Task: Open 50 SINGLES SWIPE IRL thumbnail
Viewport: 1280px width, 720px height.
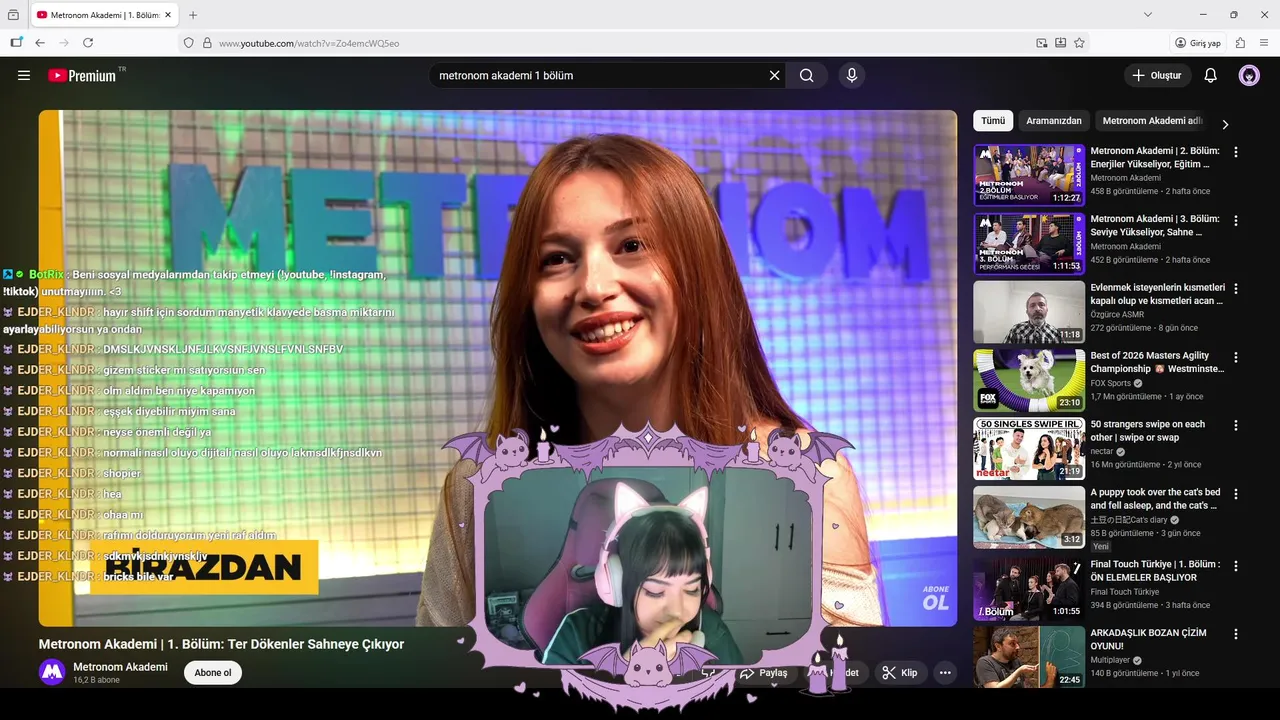Action: (x=1029, y=449)
